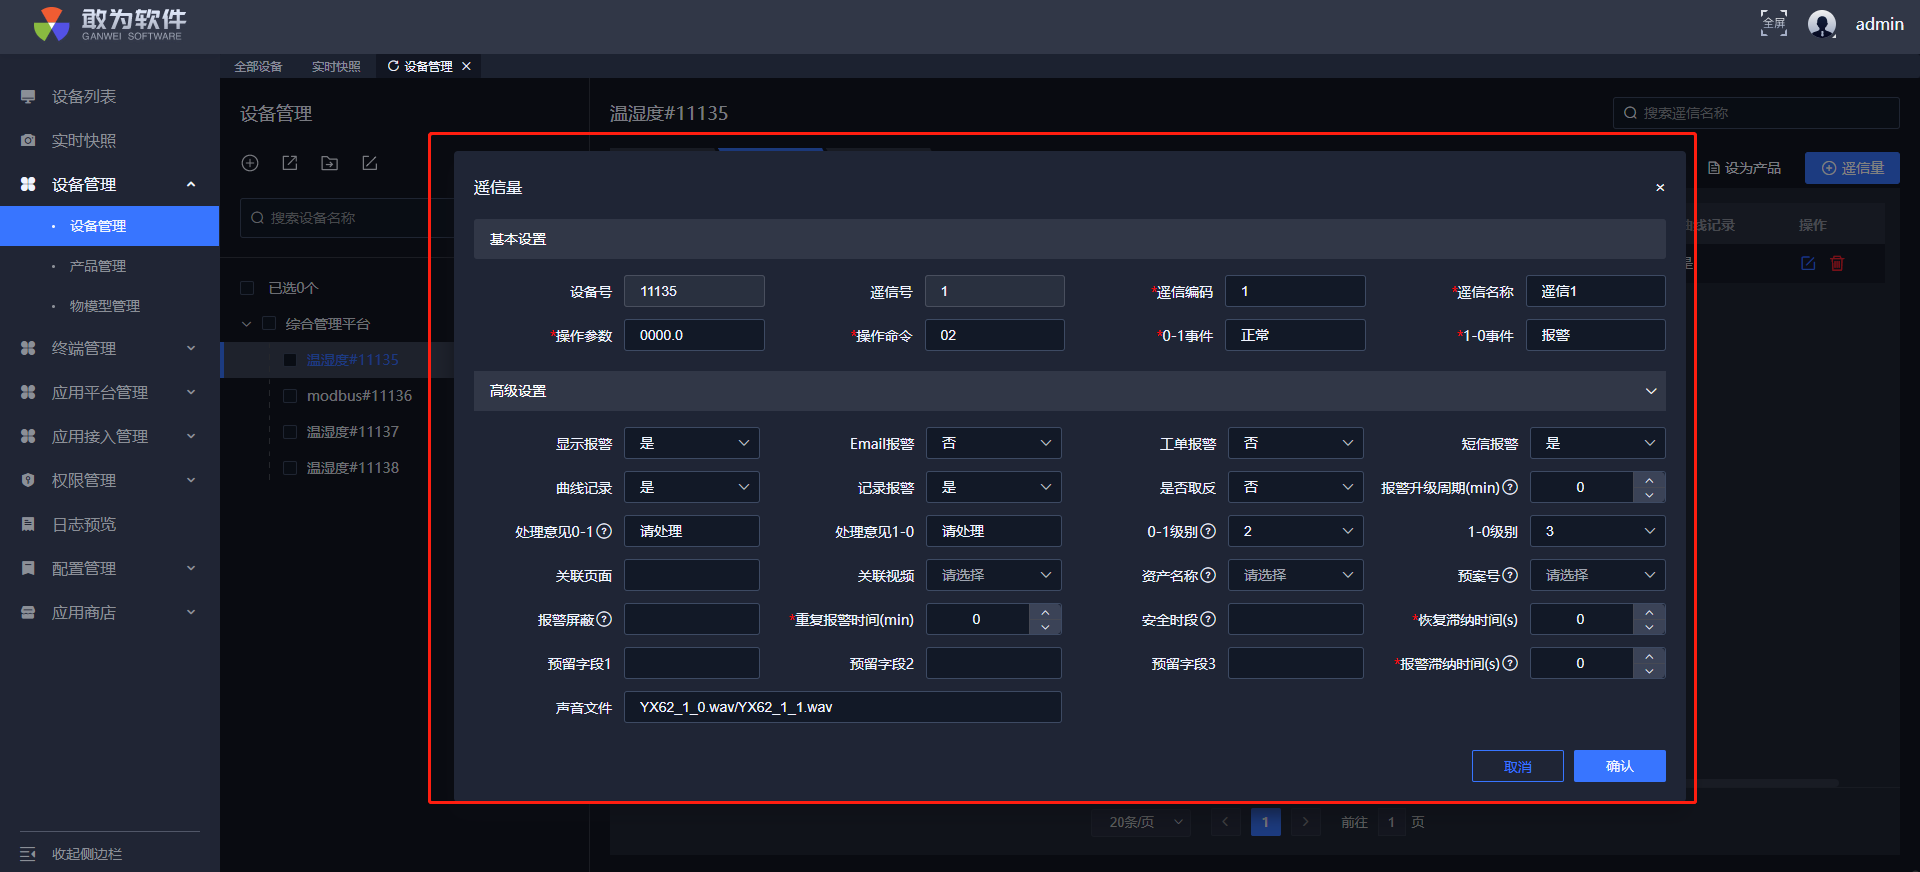Viewport: 1920px width, 872px height.
Task: Click the 声音文件 input field
Action: point(842,707)
